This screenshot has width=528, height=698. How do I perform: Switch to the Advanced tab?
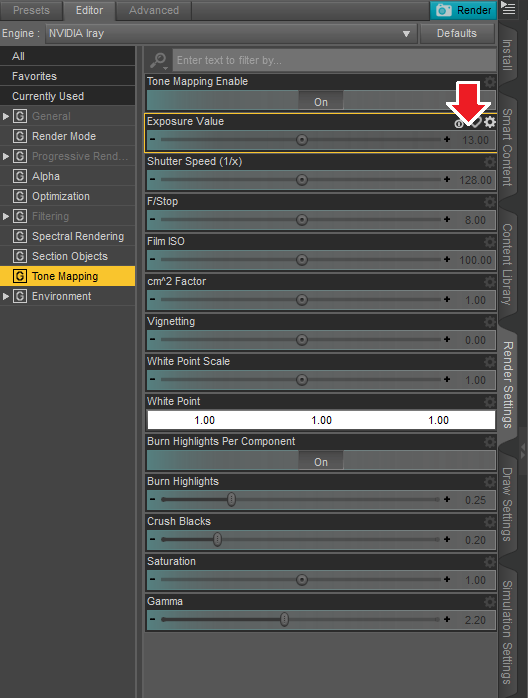pos(154,10)
